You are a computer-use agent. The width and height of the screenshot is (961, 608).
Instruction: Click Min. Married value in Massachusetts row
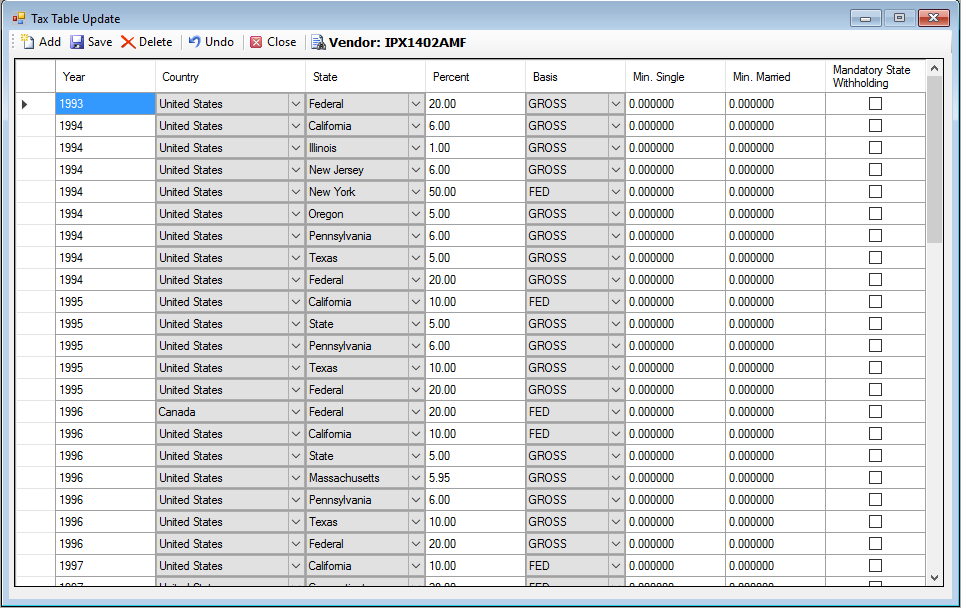[x=775, y=478]
